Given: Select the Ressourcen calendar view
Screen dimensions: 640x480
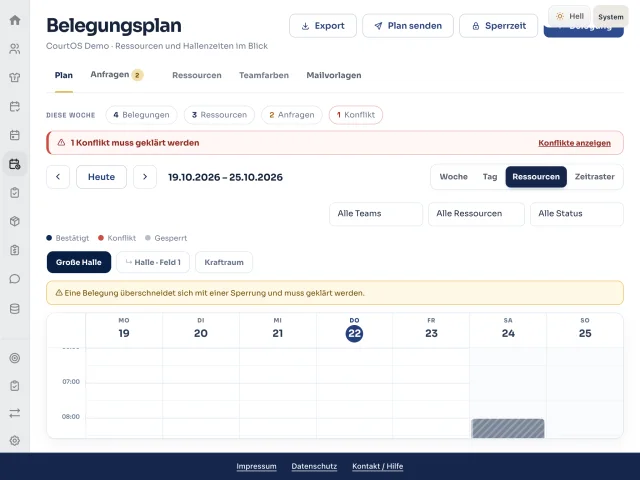Looking at the screenshot, I should (x=536, y=177).
